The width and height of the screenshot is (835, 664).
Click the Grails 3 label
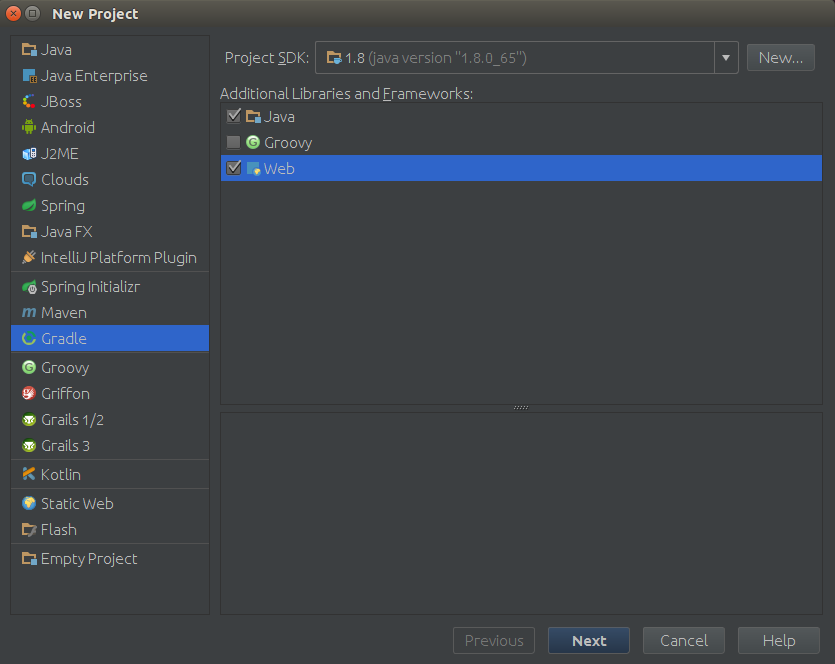pos(66,446)
